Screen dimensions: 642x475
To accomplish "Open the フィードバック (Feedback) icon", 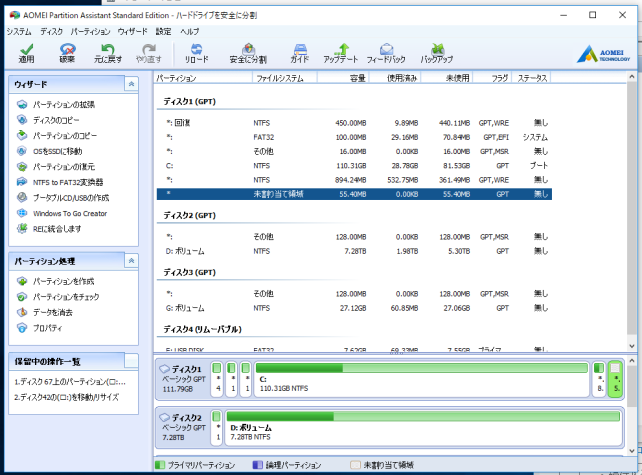I will (x=386, y=50).
